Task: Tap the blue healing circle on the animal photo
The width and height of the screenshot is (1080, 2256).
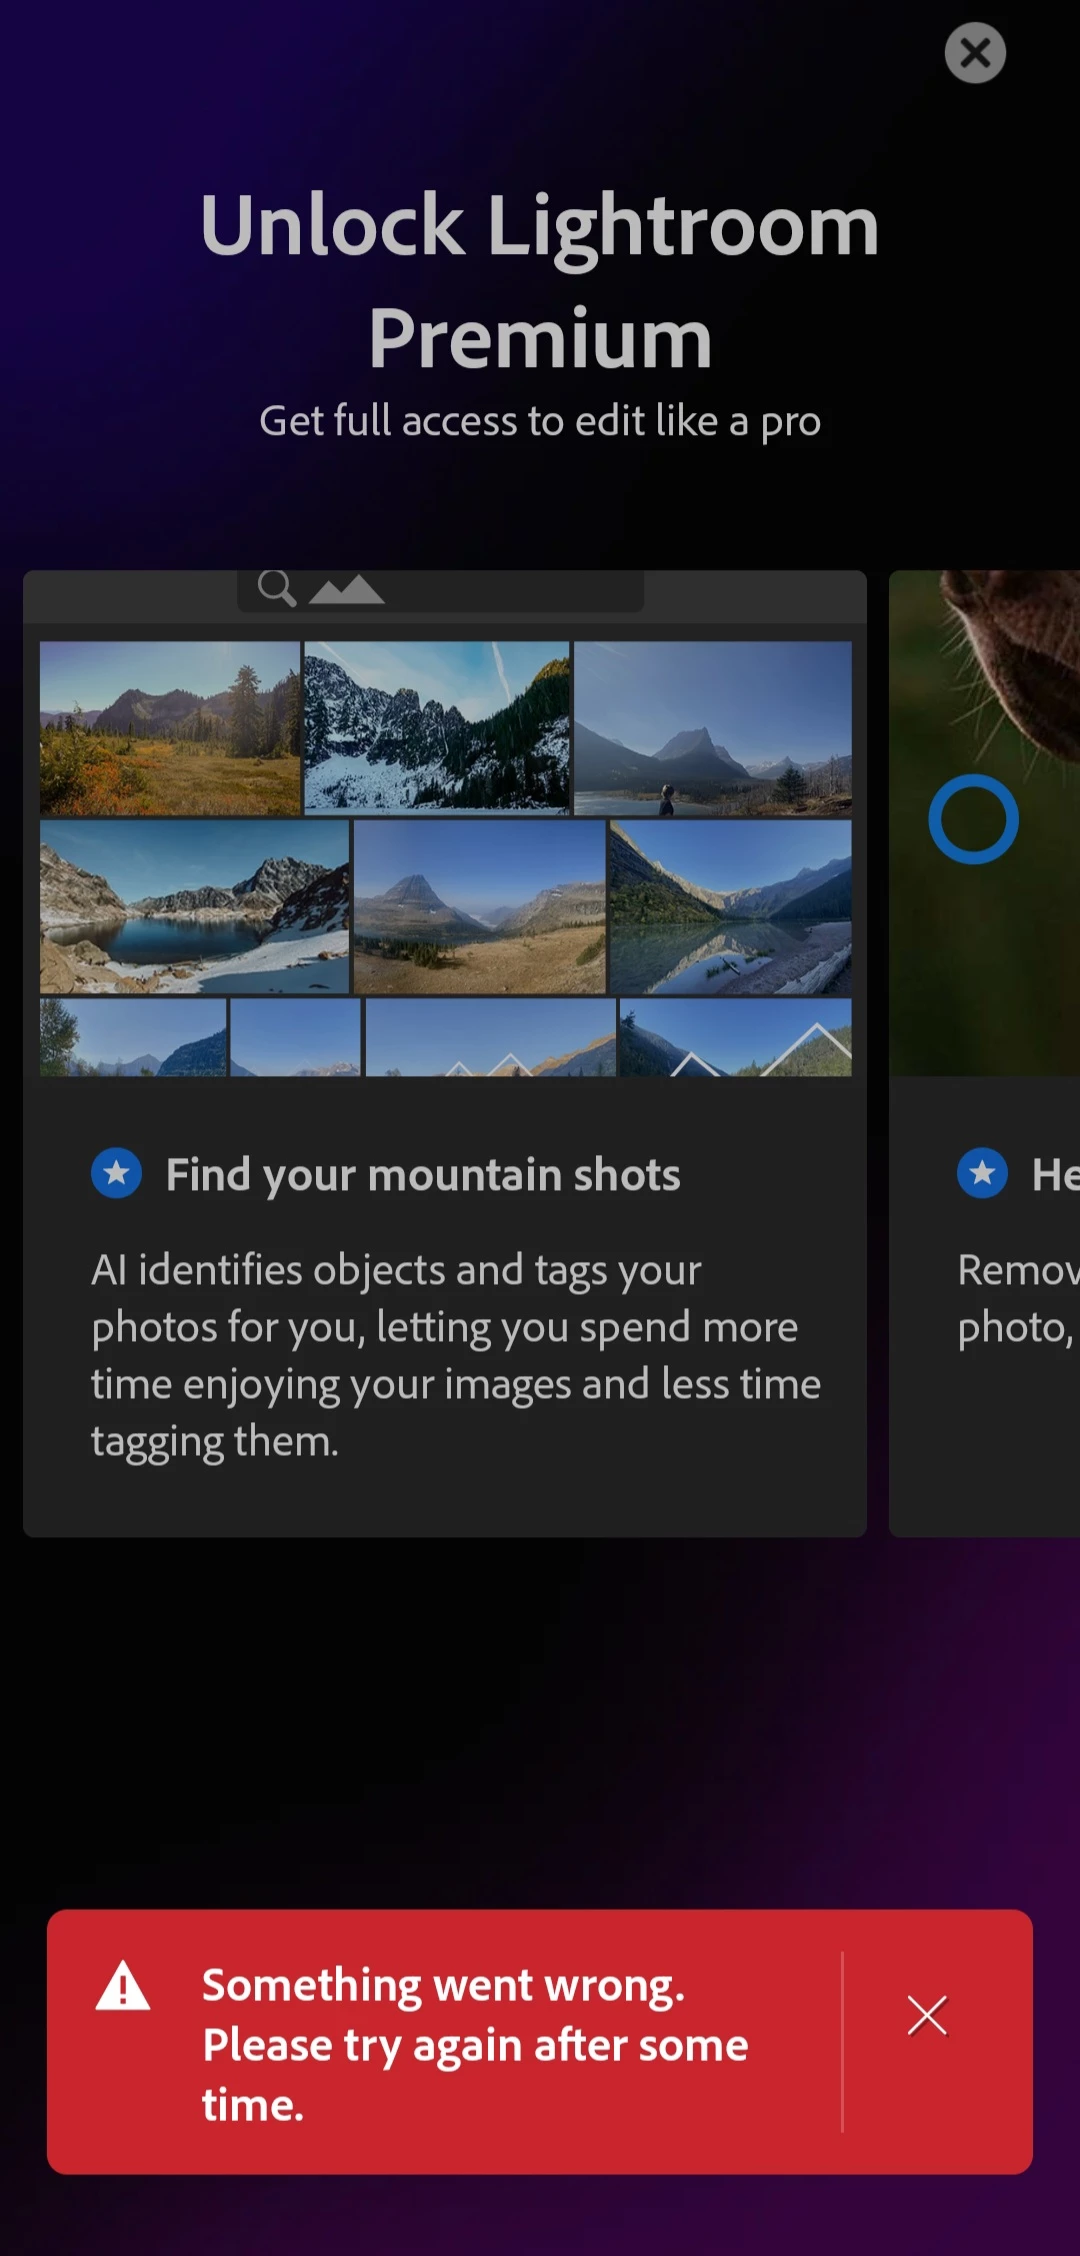Action: [x=973, y=819]
